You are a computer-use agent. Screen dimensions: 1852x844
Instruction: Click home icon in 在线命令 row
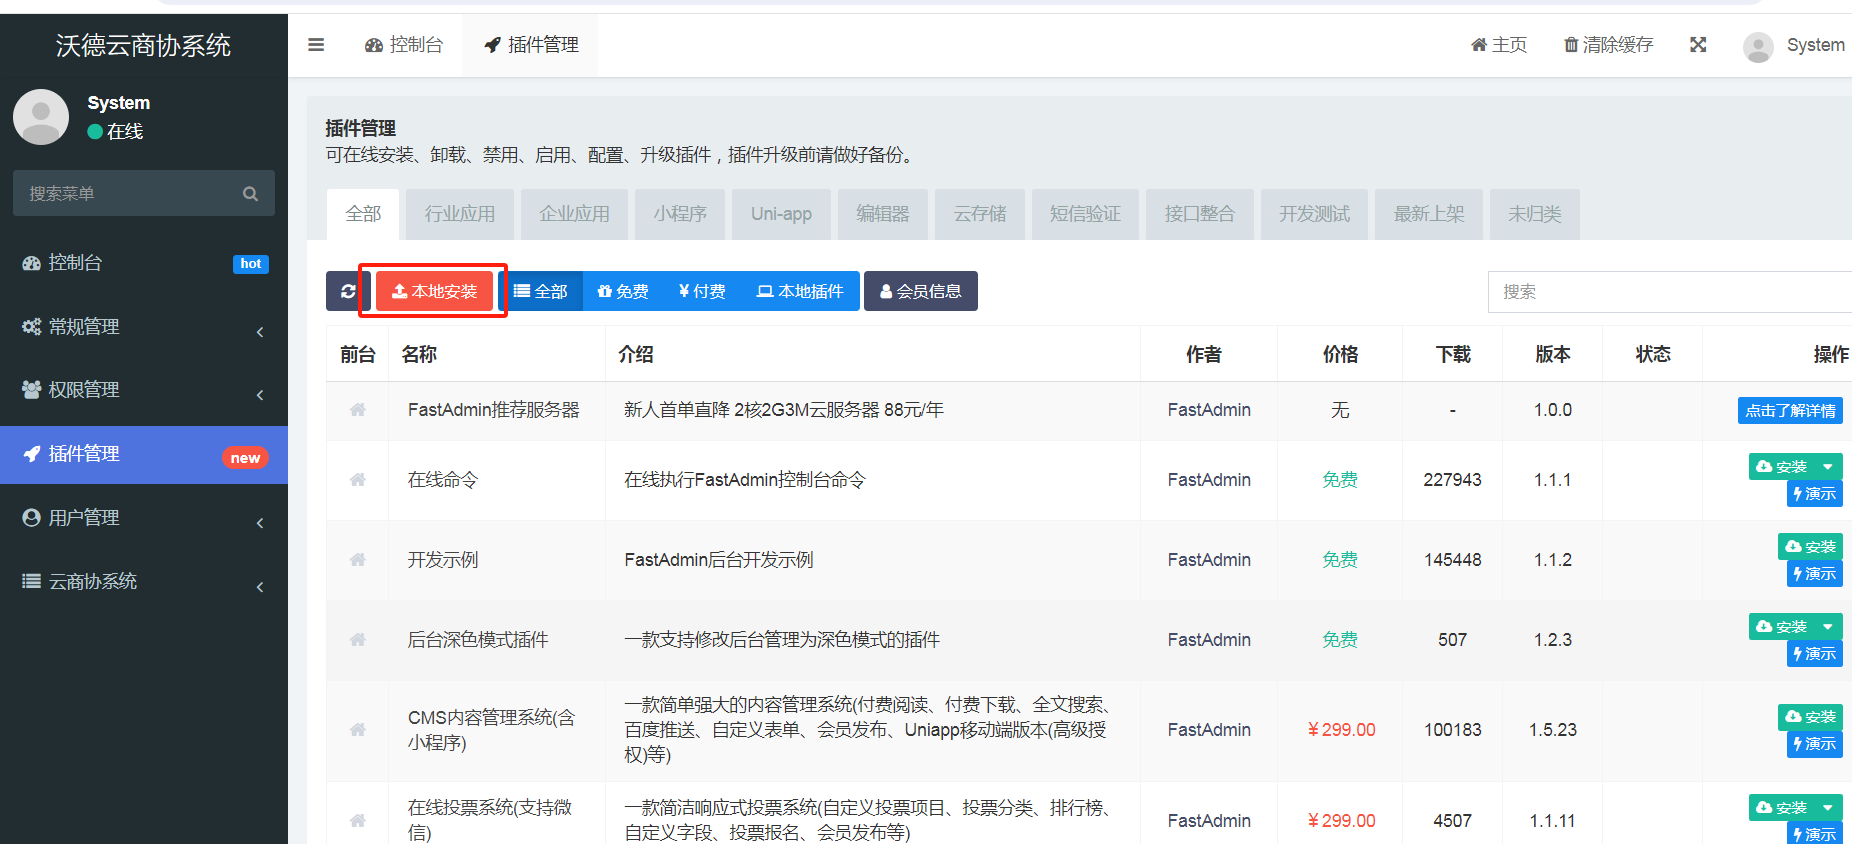coord(358,480)
